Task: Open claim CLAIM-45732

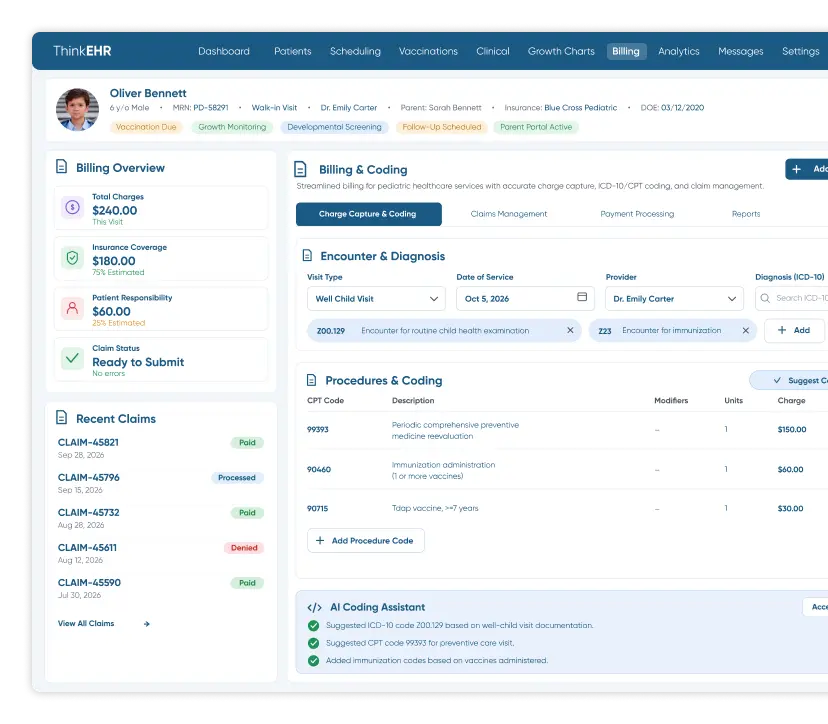Action: tap(89, 513)
